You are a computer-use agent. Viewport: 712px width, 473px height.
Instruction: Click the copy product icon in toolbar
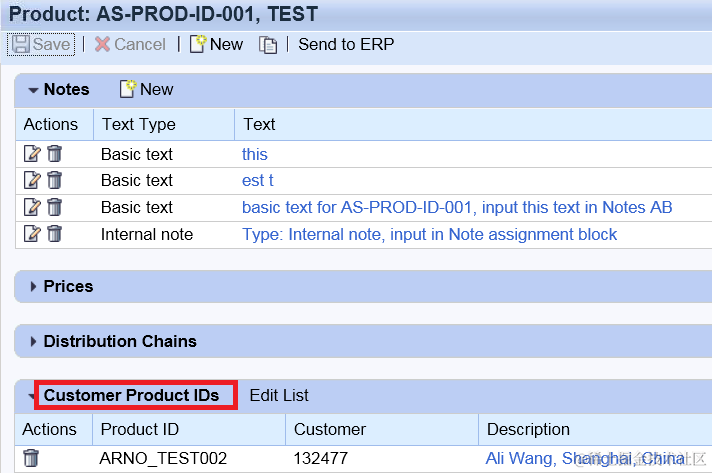point(268,45)
